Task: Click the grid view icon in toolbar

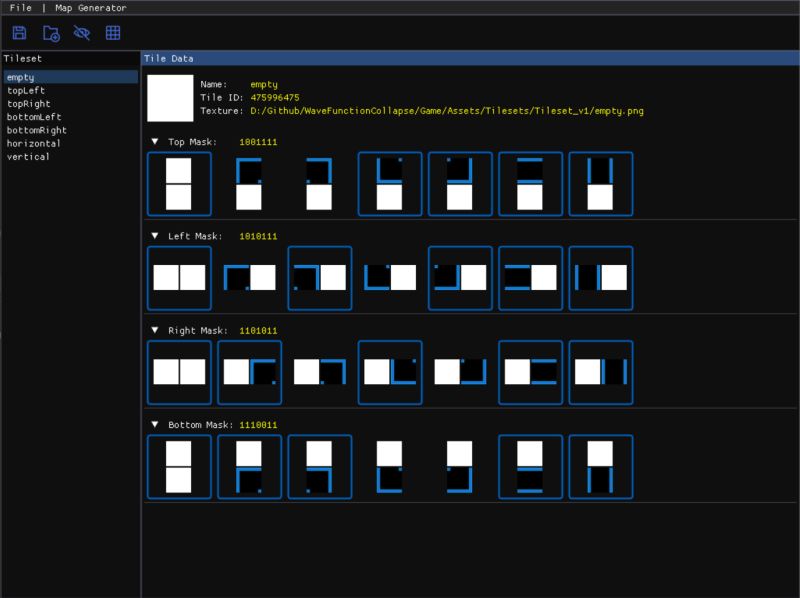Action: point(113,33)
